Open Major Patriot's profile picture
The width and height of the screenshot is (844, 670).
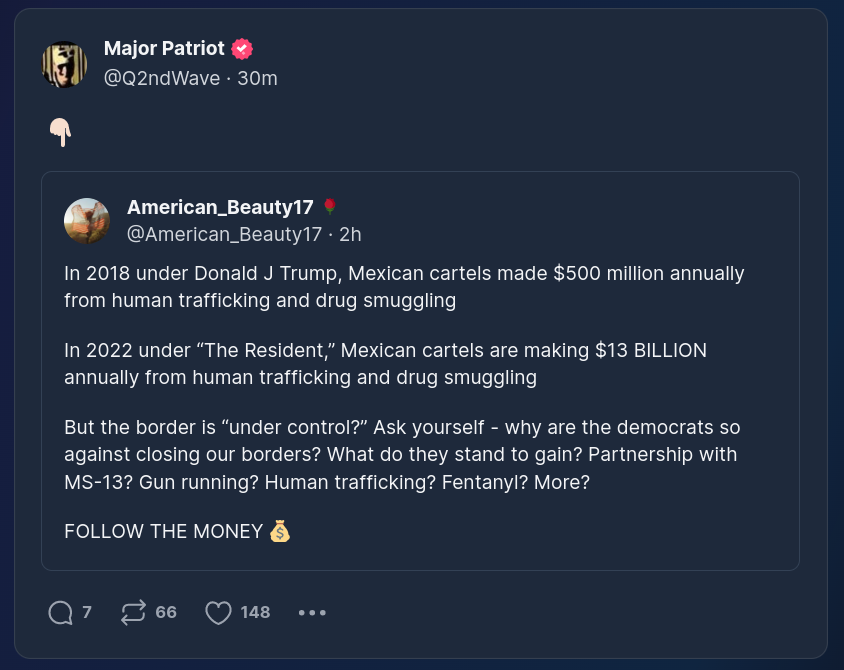click(65, 64)
